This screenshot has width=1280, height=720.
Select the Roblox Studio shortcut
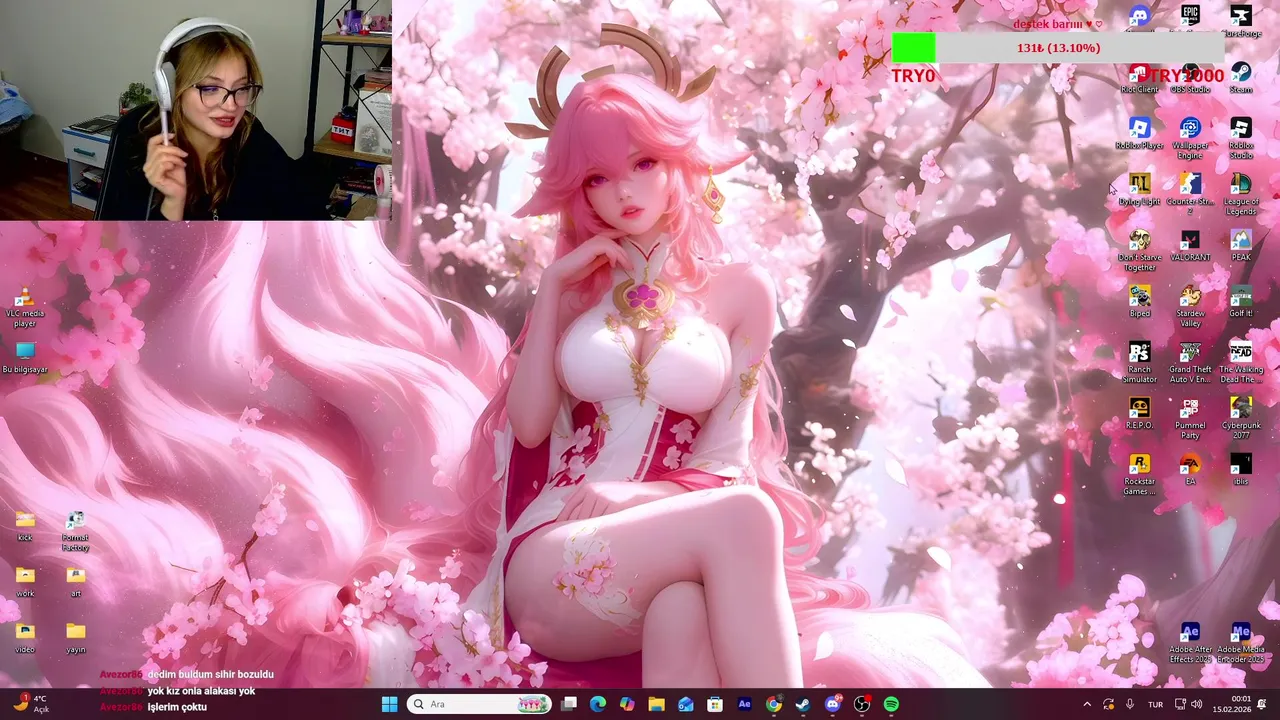click(1241, 138)
